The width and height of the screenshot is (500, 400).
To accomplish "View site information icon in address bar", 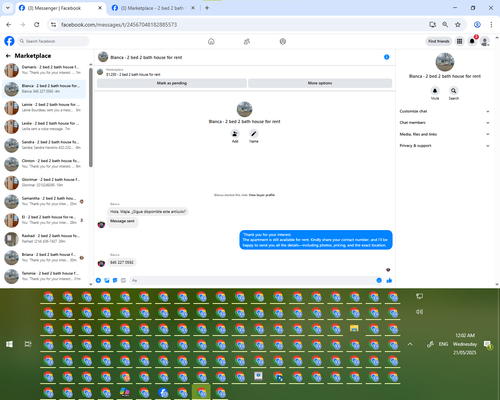I will [x=53, y=25].
